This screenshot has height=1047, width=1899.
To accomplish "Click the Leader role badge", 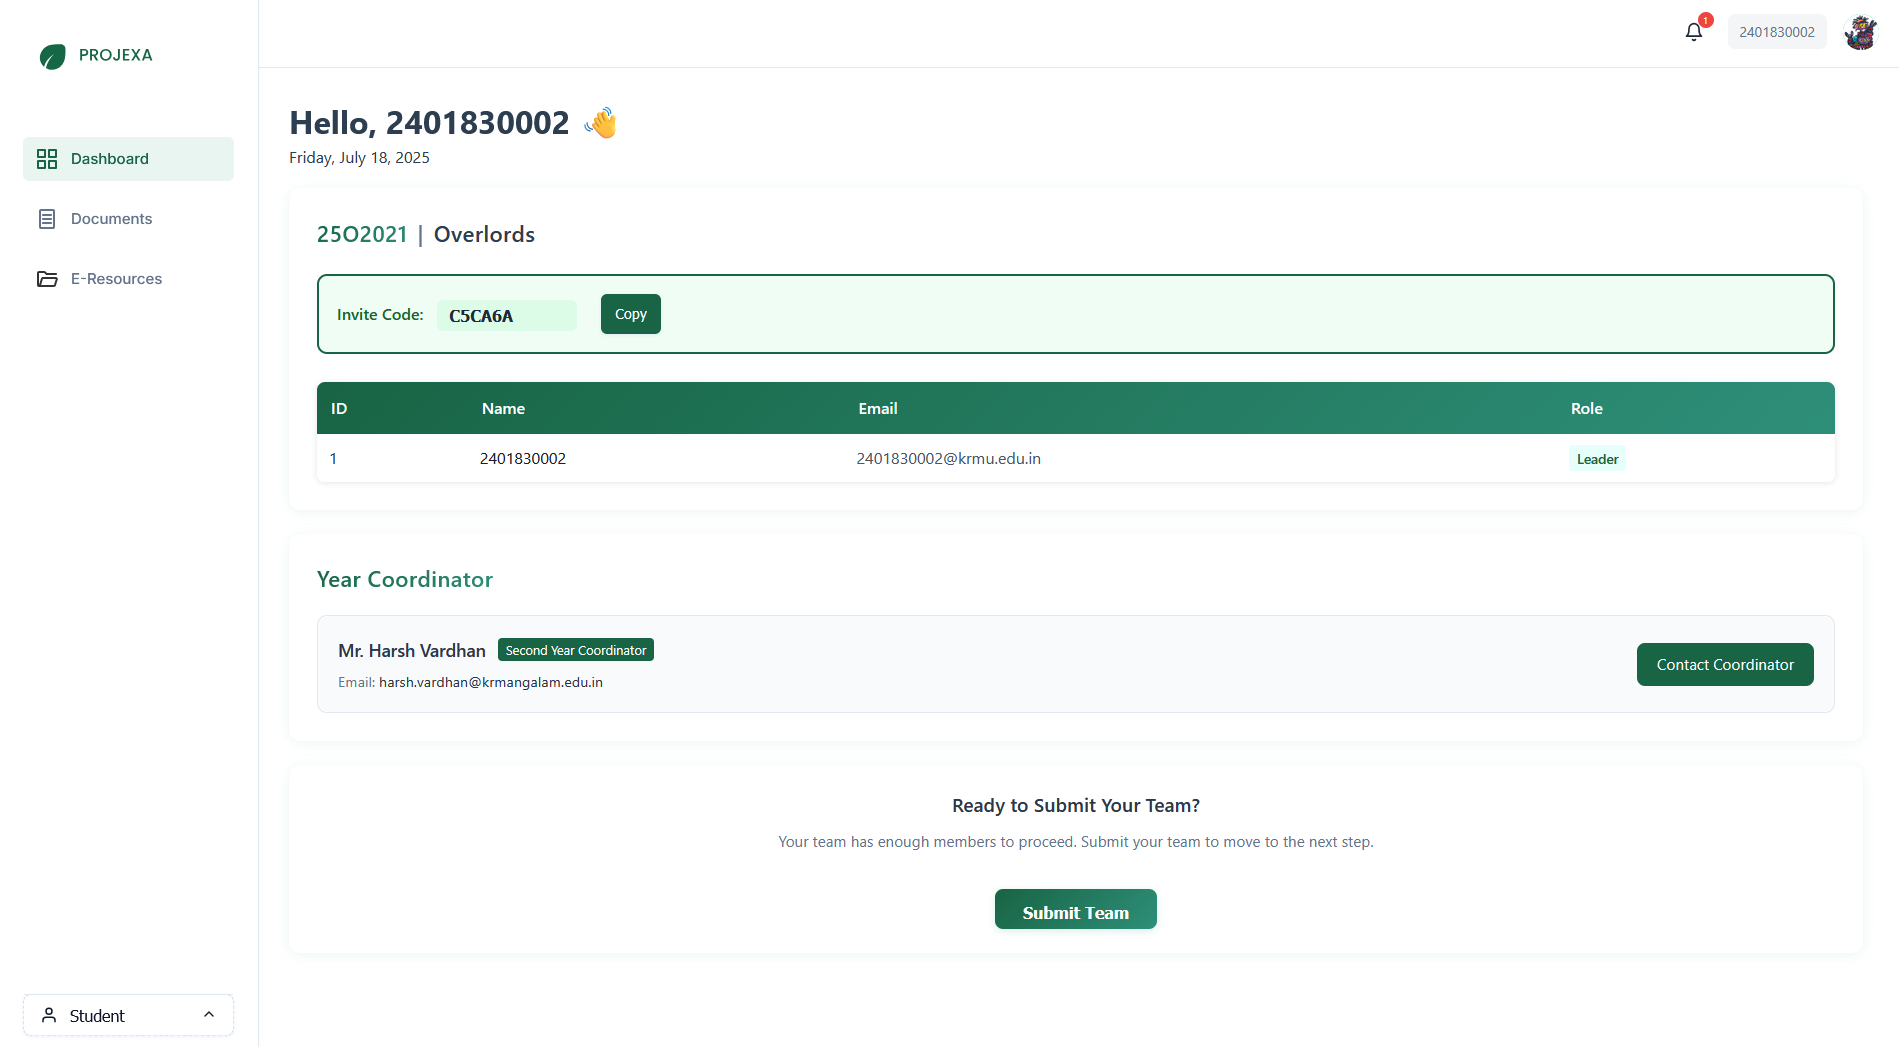I will click(1596, 459).
